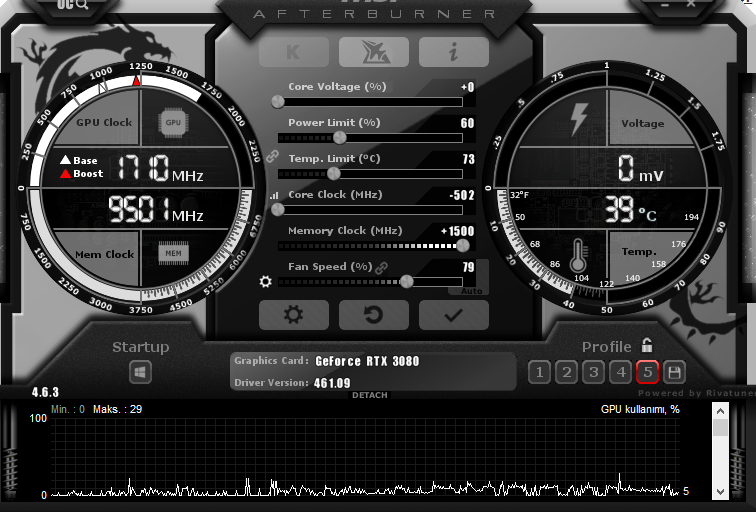The image size is (756, 517).
Task: Click the Power Limit slider handle
Action: pyautogui.click(x=340, y=138)
